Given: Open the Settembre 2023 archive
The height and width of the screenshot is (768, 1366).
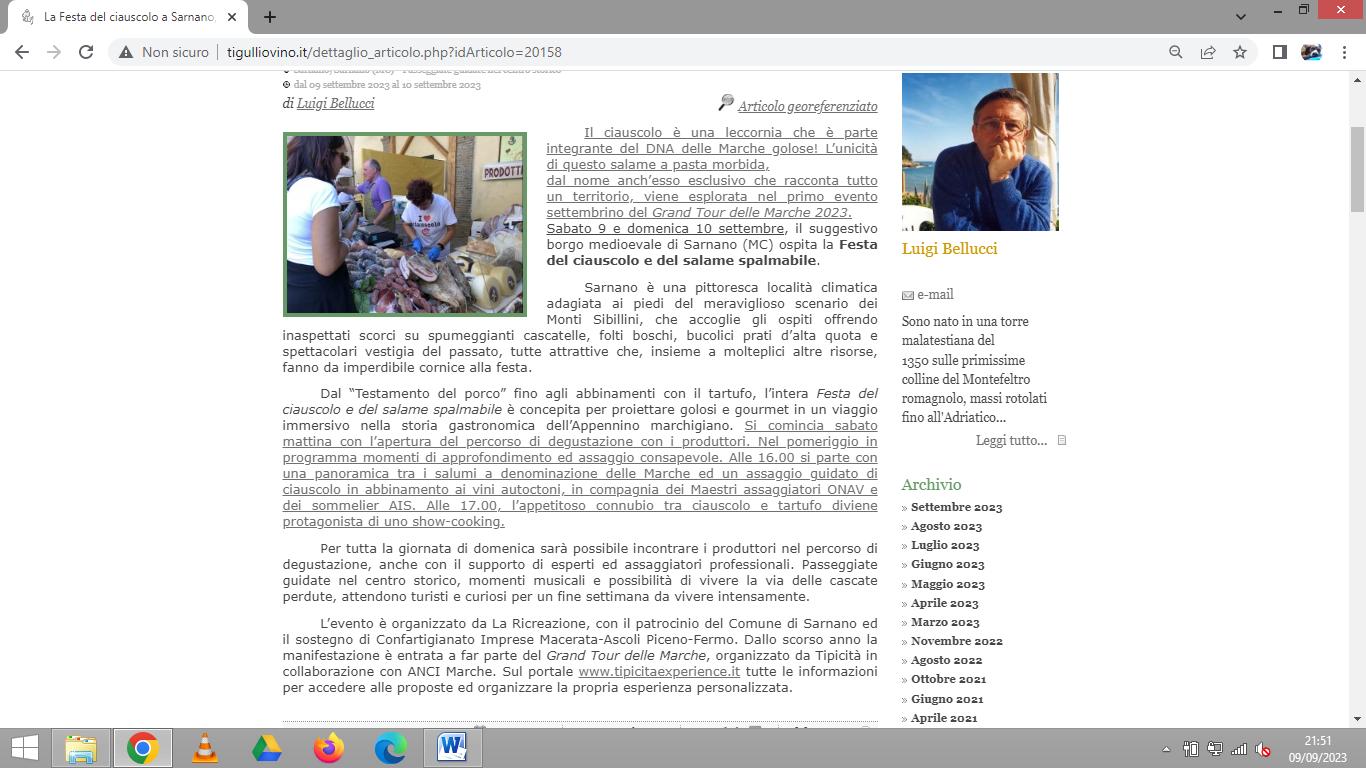Looking at the screenshot, I should pos(956,507).
